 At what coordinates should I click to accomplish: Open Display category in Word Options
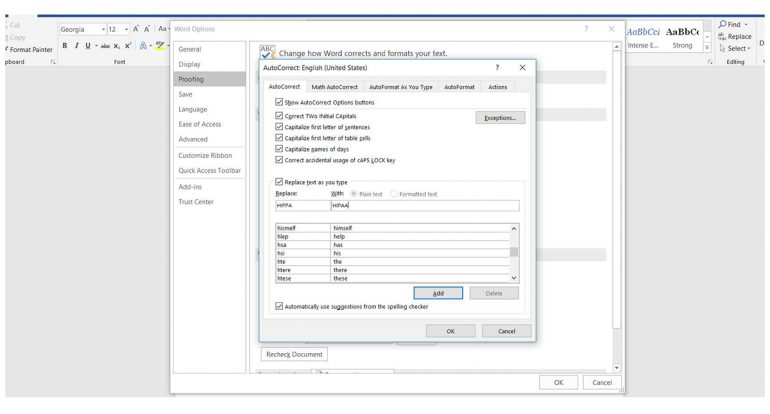tap(189, 64)
